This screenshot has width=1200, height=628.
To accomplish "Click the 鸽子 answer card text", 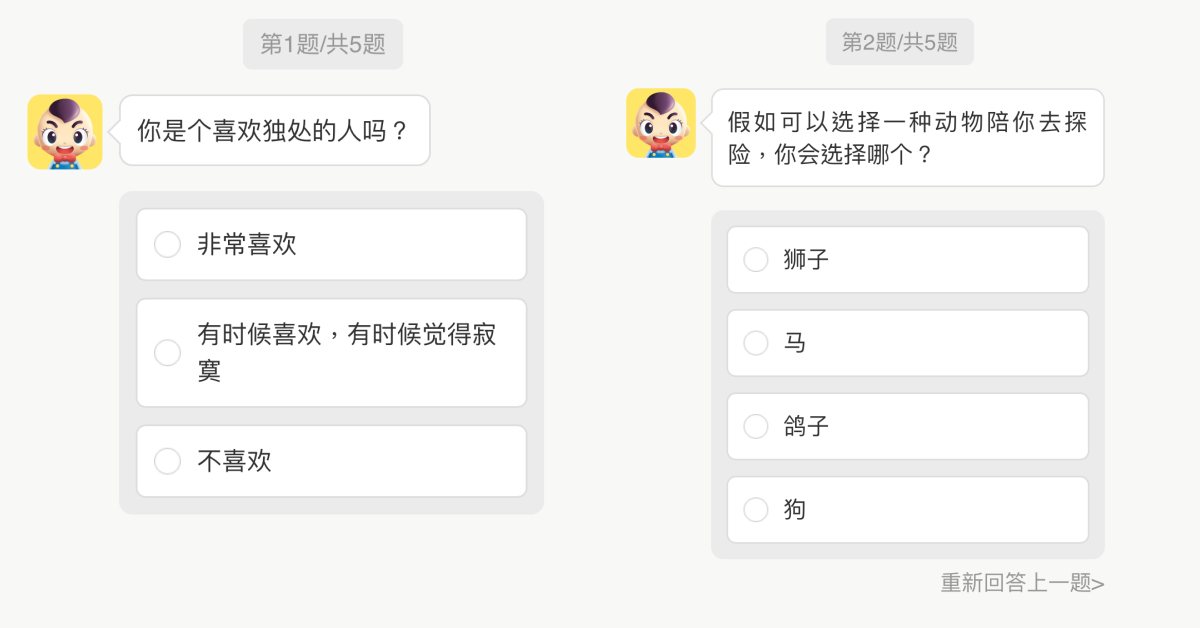I will click(x=807, y=427).
